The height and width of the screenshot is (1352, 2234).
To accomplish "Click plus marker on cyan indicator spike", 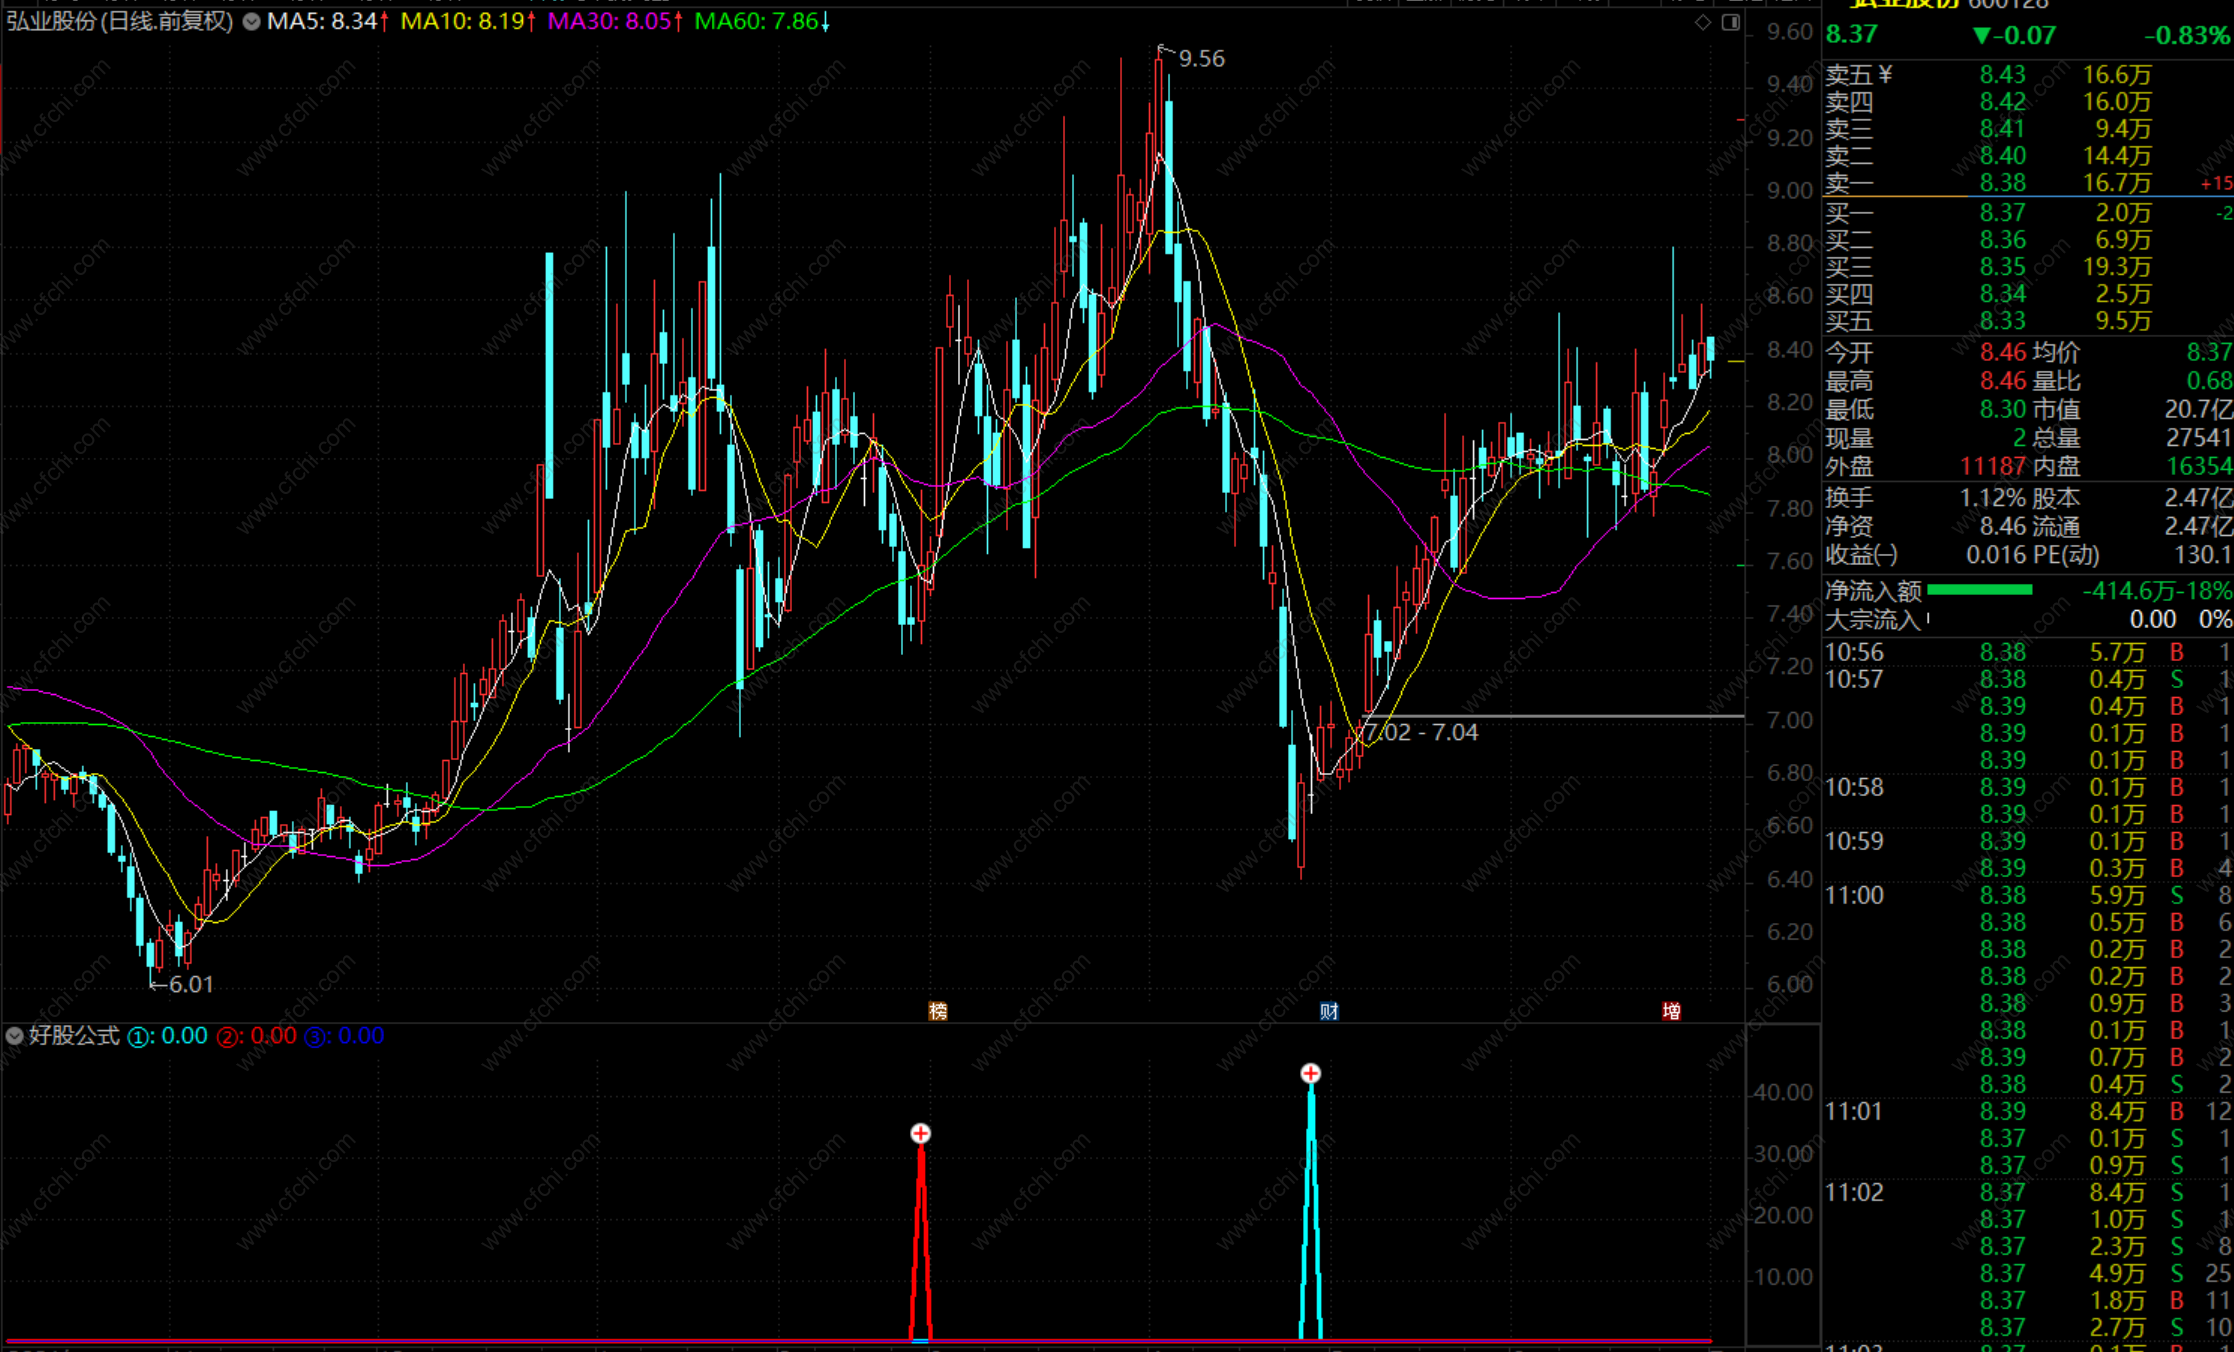I will coord(1310,1073).
